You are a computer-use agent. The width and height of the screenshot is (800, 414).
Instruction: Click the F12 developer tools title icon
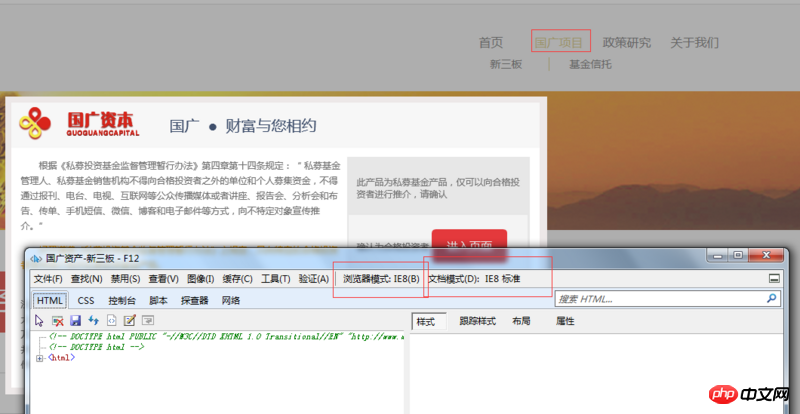click(x=36, y=259)
